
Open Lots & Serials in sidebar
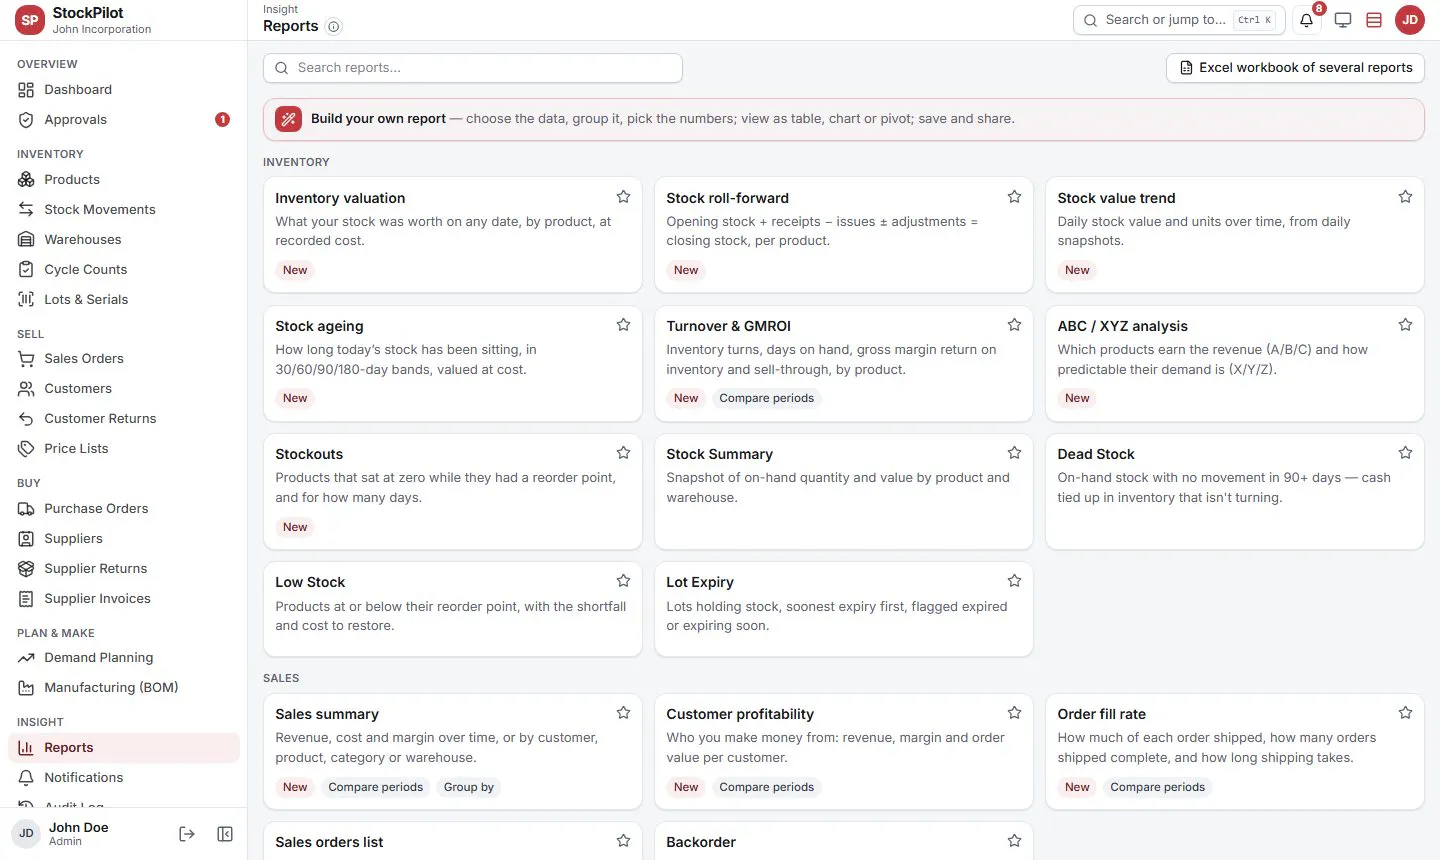point(124,300)
